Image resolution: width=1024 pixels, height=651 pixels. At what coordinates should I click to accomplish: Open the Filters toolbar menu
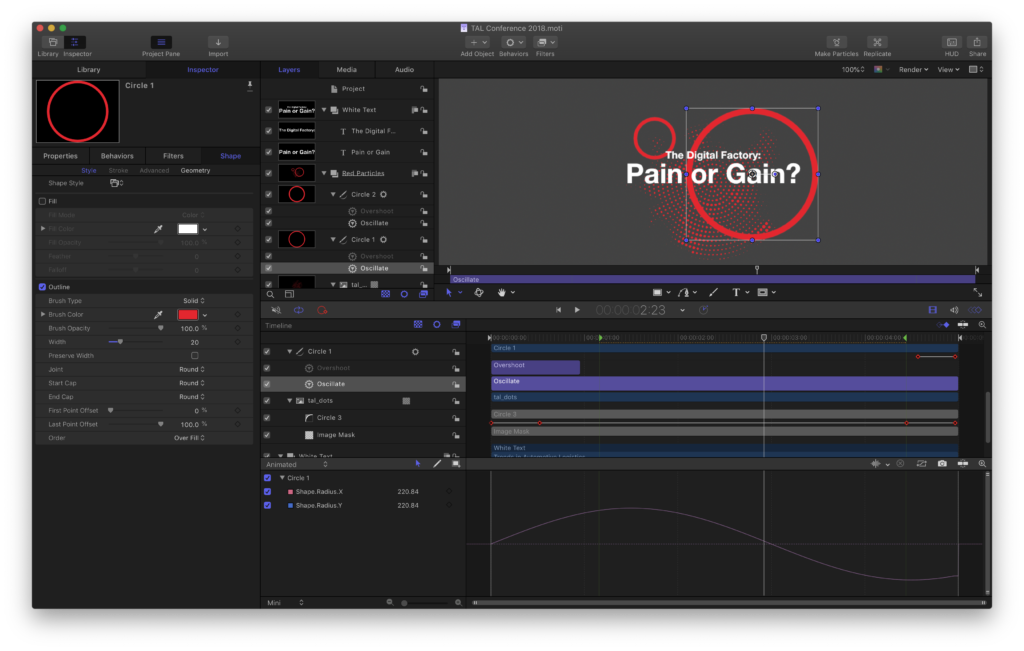point(545,42)
